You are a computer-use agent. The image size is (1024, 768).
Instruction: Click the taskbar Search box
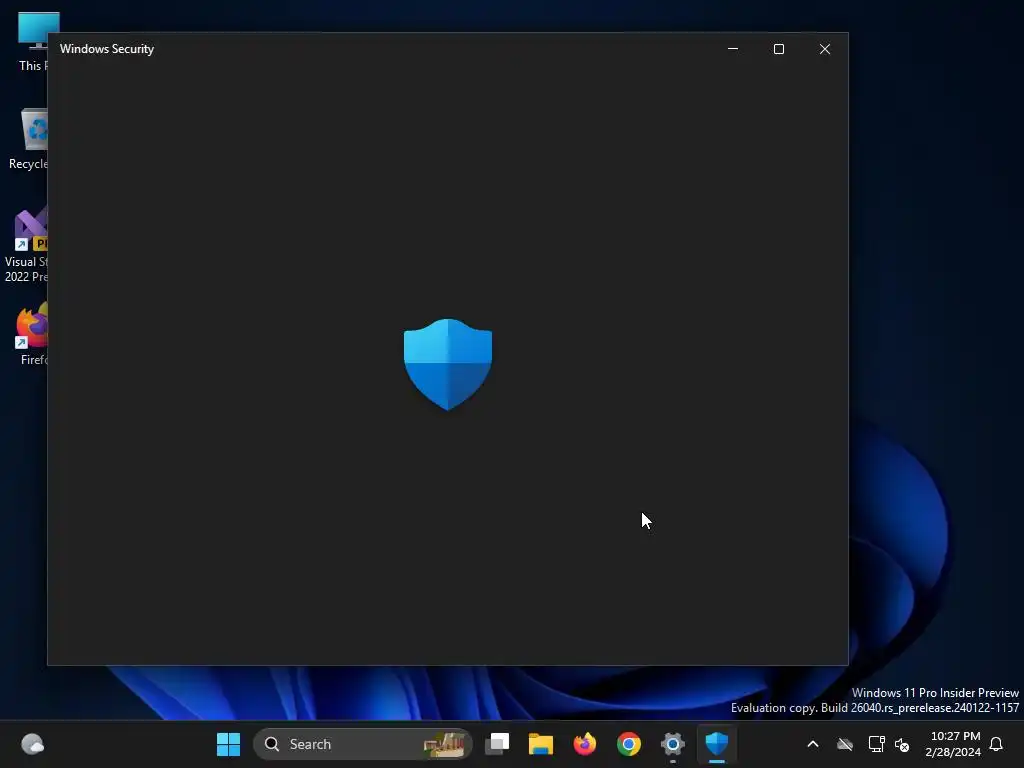click(x=362, y=744)
